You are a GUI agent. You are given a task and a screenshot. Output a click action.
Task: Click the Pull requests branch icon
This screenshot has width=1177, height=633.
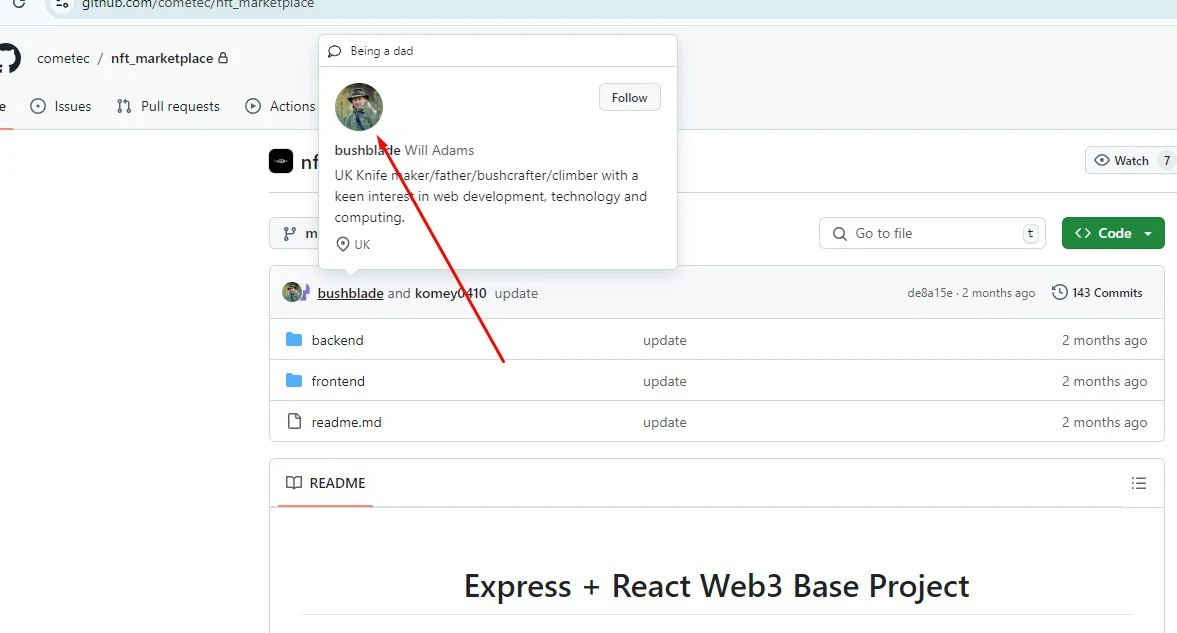pos(124,107)
